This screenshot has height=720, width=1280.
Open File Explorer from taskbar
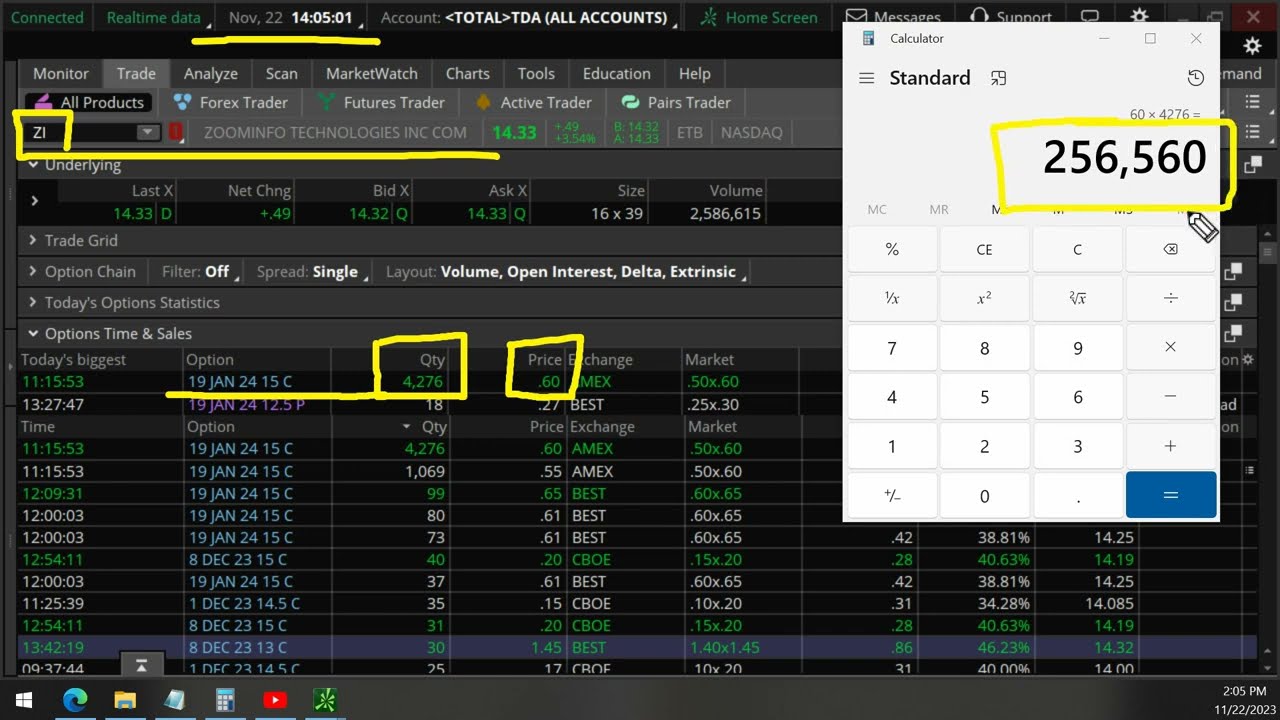coord(125,700)
